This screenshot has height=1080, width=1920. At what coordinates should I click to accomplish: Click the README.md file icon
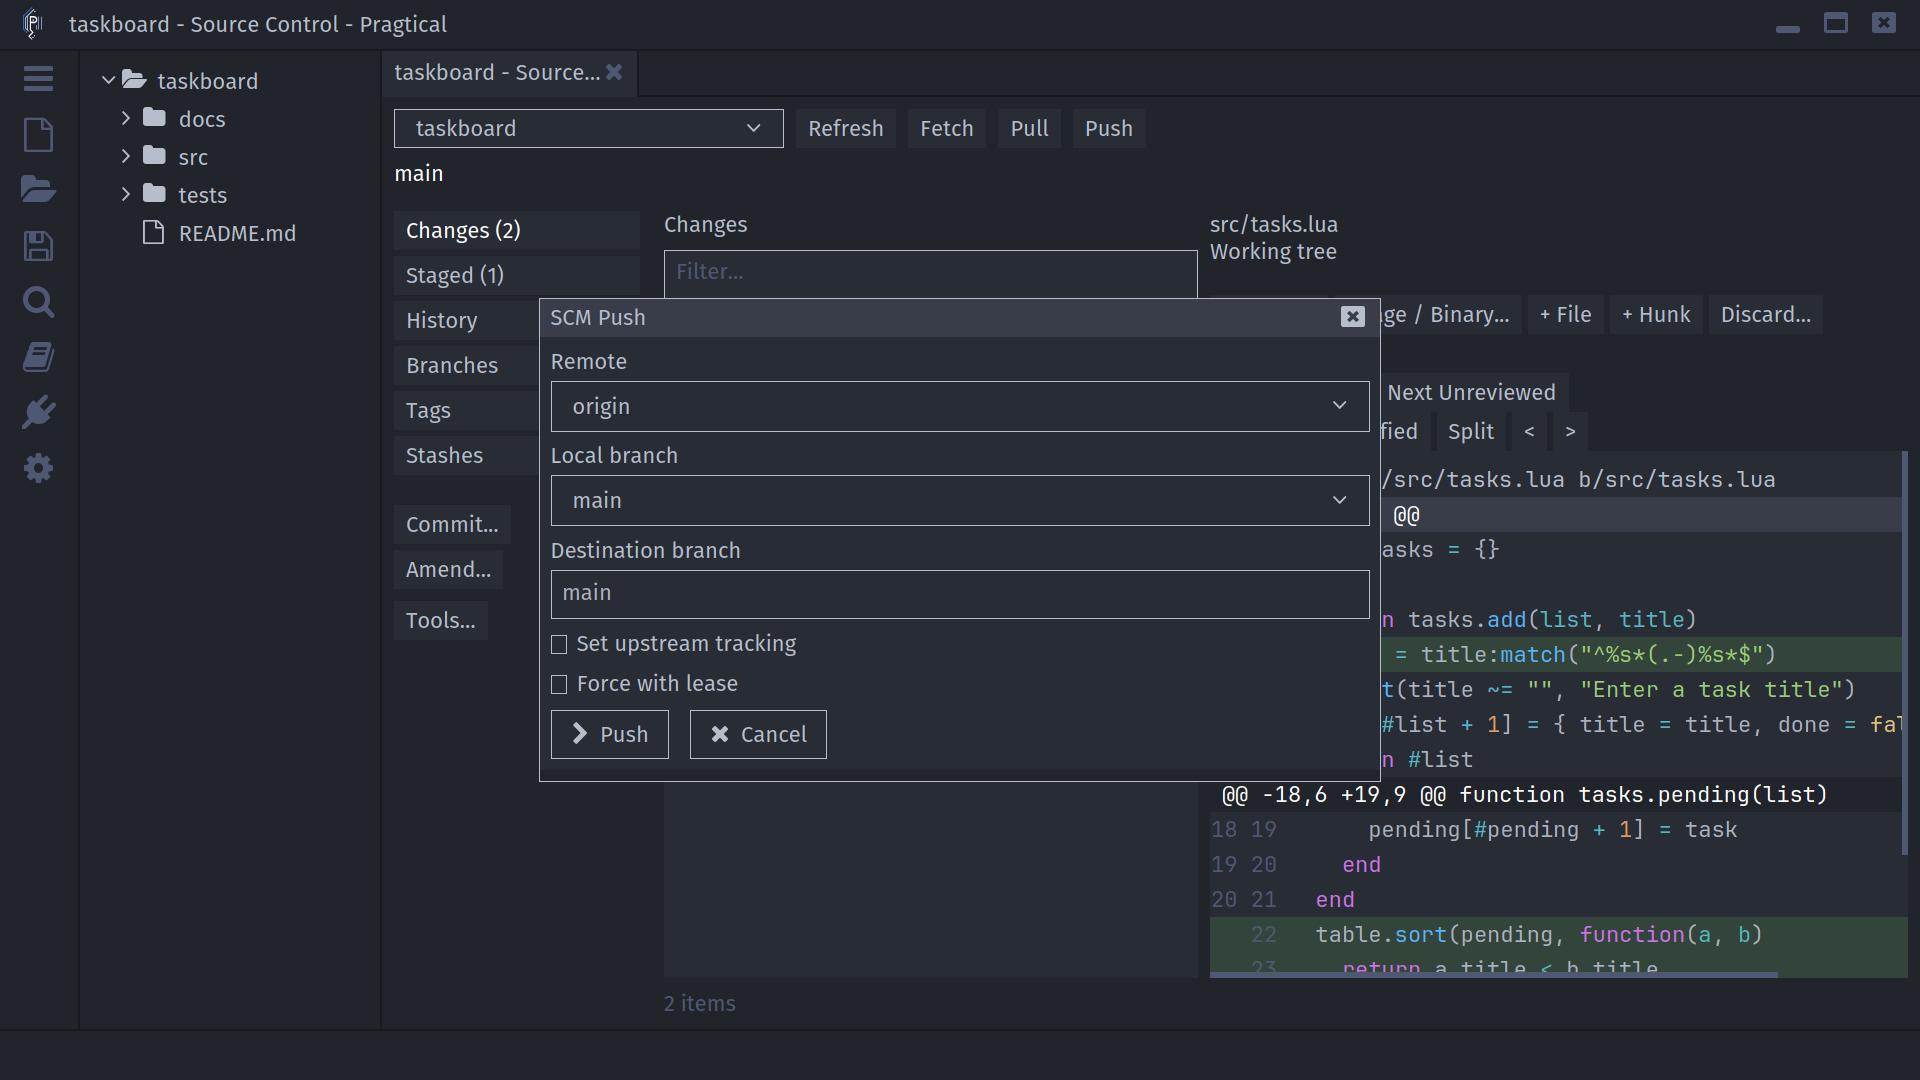[153, 233]
